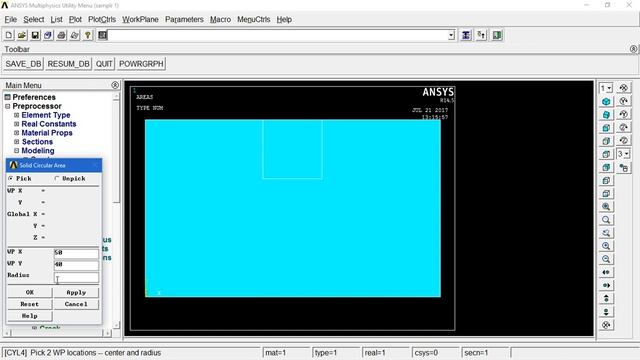Collapse the Modeling node
Image resolution: width=640 pixels, height=360 pixels.
coord(17,151)
